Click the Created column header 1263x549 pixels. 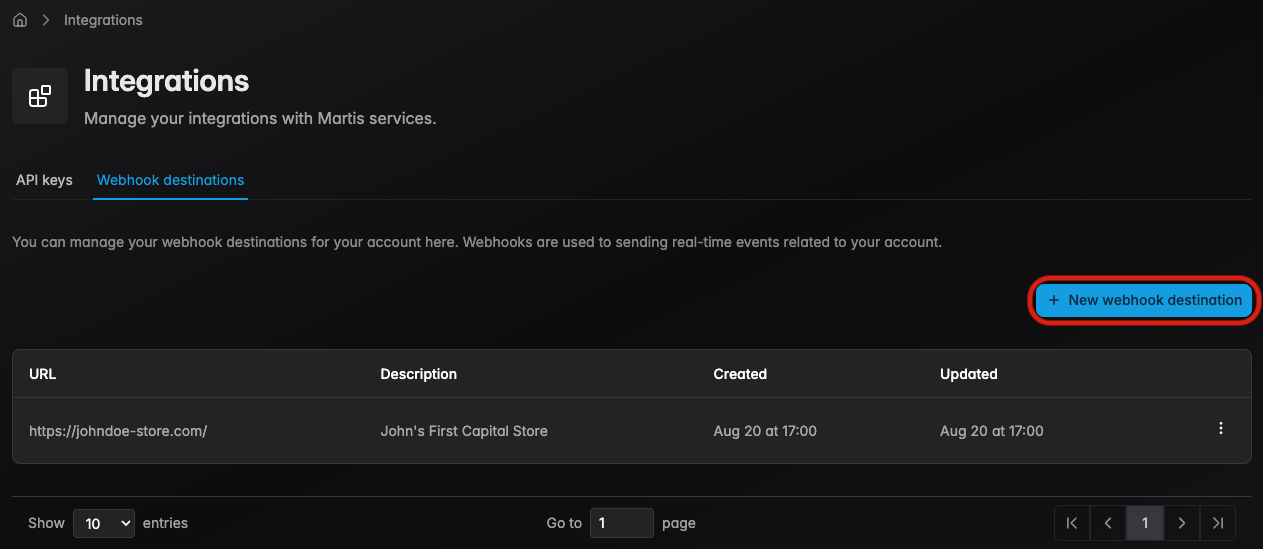[x=740, y=374]
